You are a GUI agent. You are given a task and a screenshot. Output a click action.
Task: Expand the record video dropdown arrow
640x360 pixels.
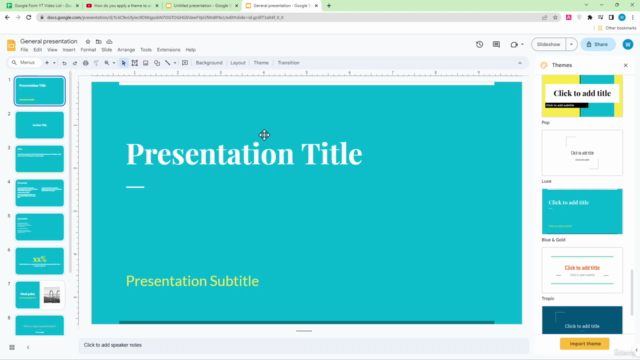click(x=522, y=44)
